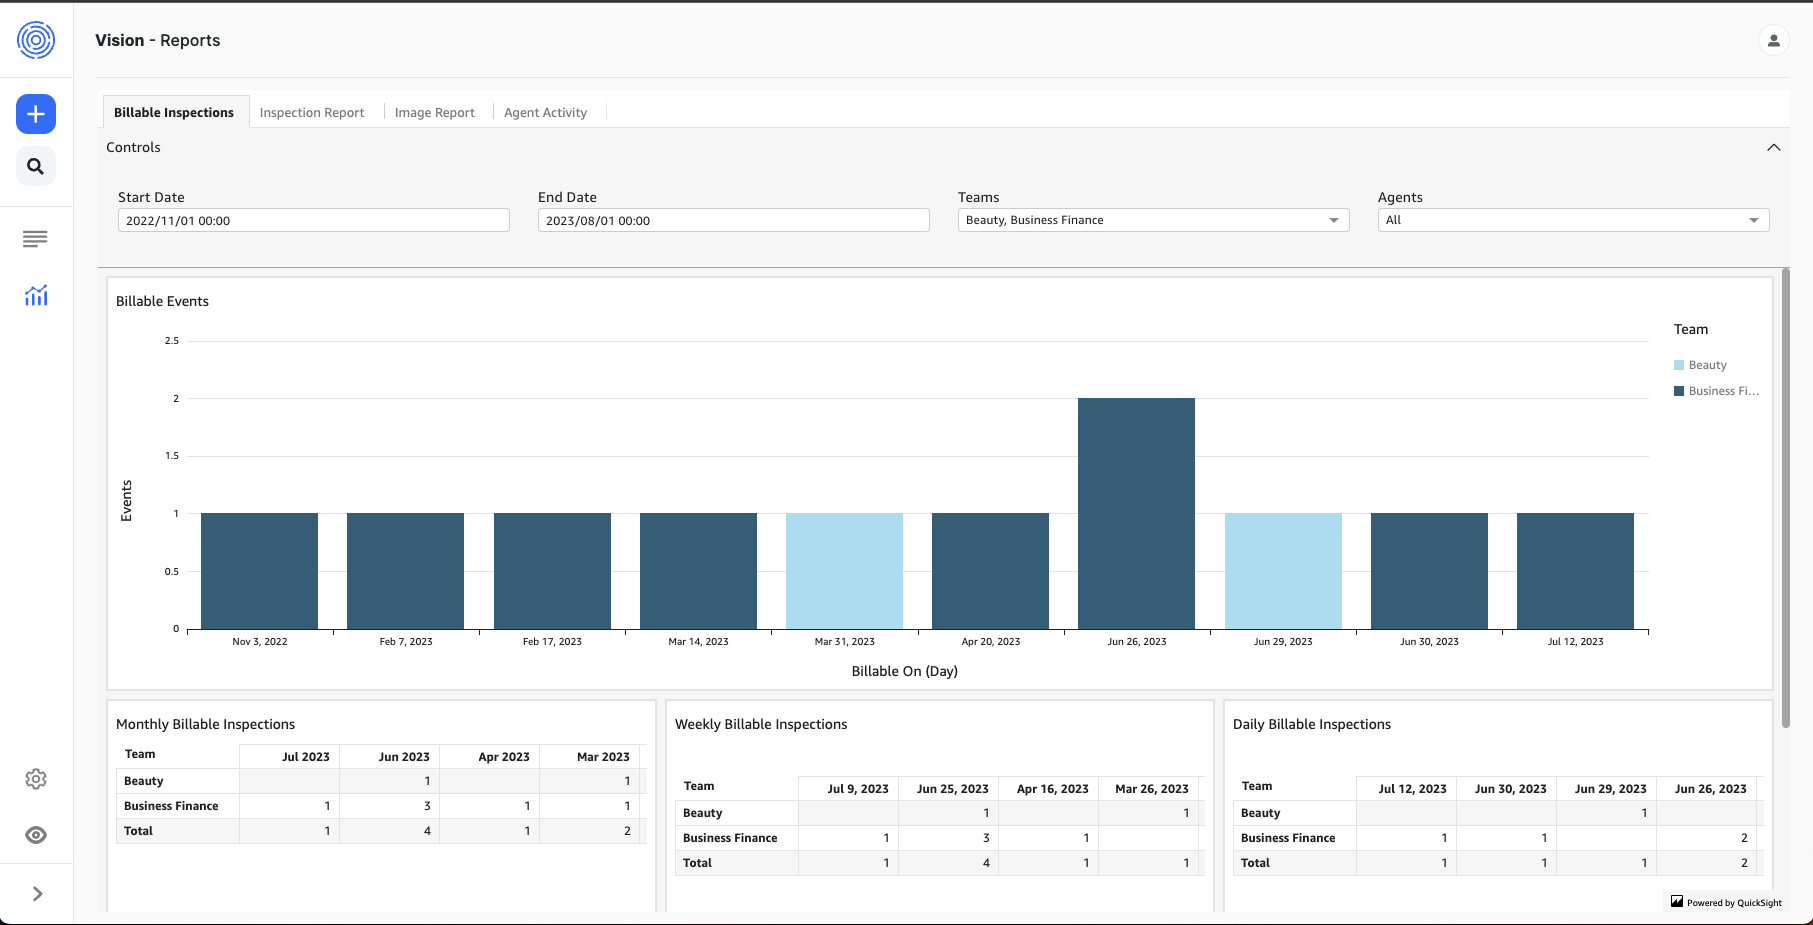Expand the sidebar with bottom chevron
Viewport: 1813px width, 925px height.
coord(37,894)
